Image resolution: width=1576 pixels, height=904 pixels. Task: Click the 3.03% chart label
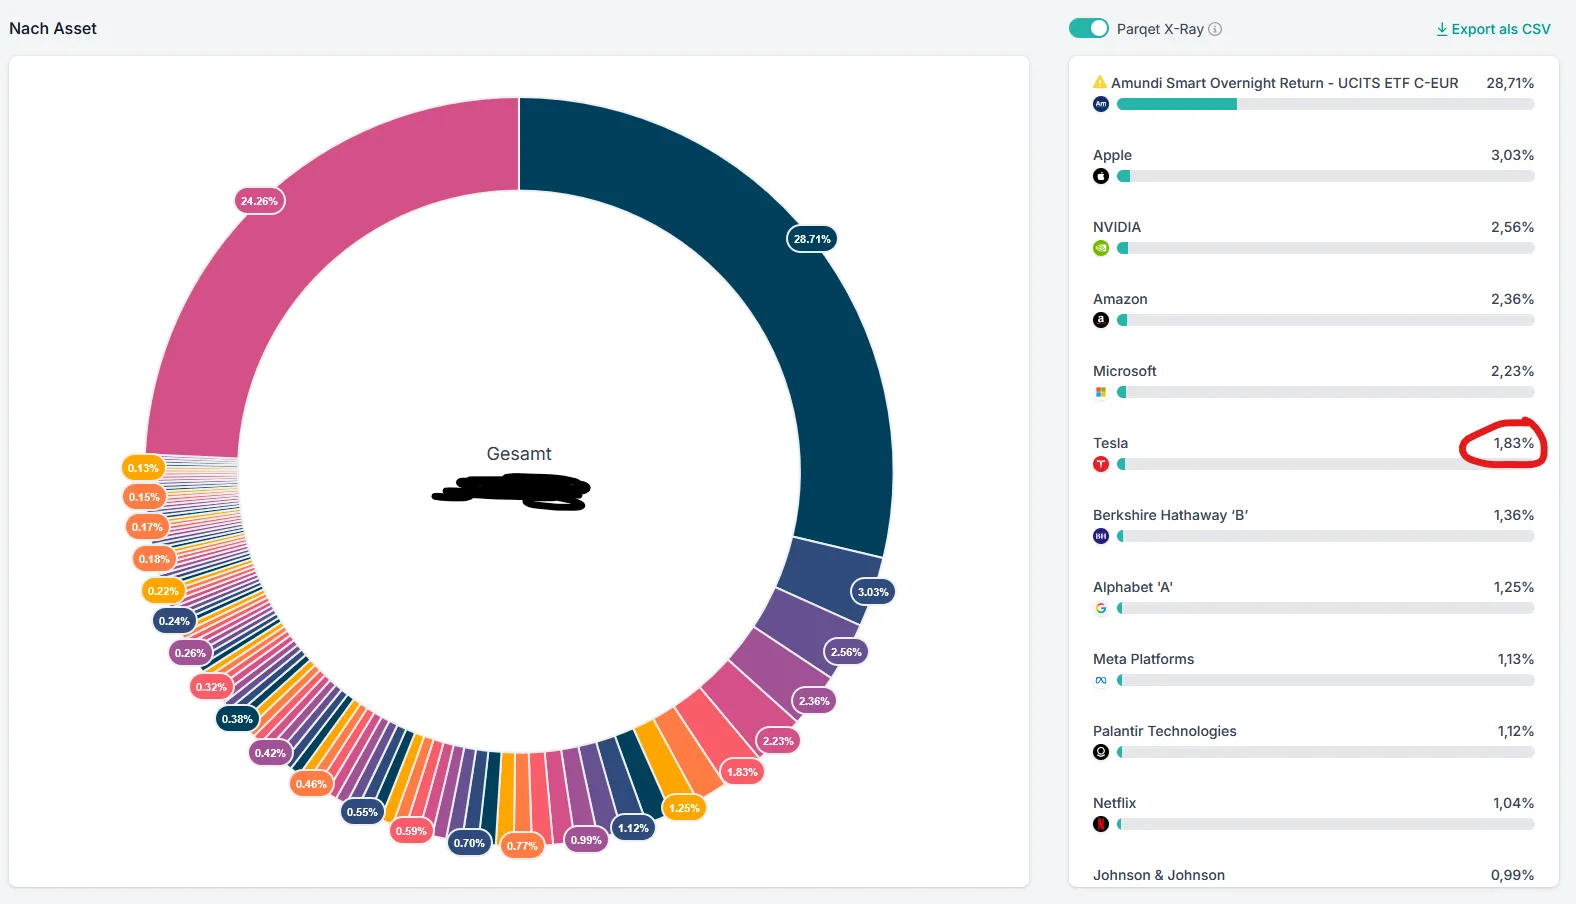[873, 592]
